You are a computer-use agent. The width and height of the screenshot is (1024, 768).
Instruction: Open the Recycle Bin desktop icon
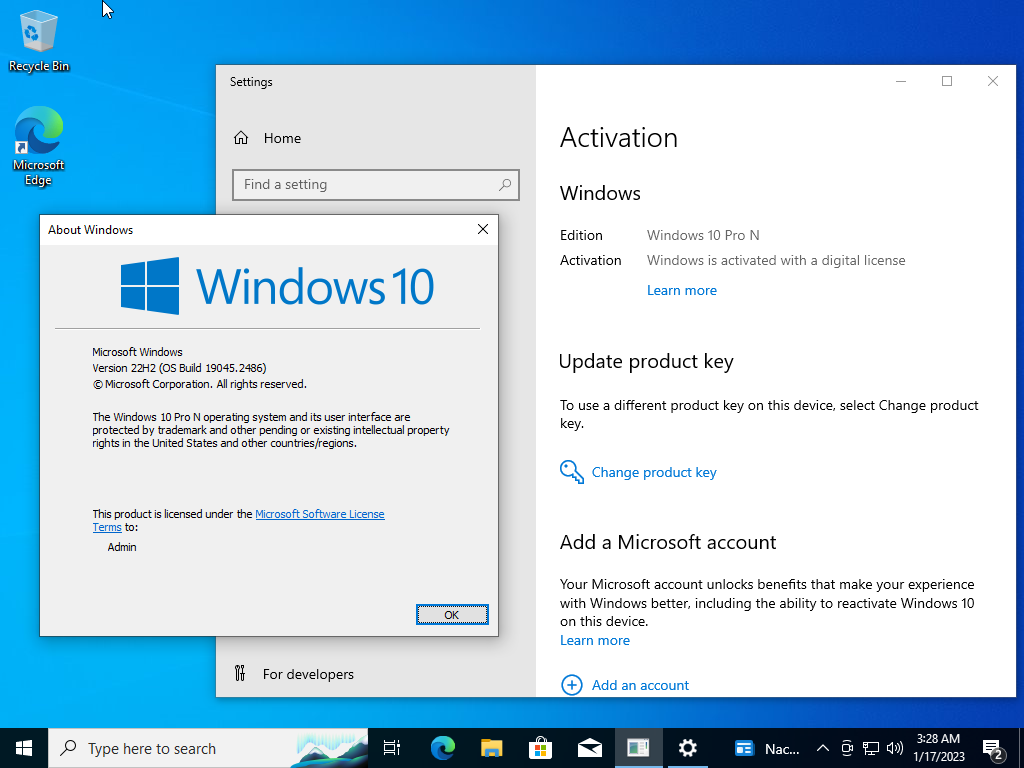point(39,40)
